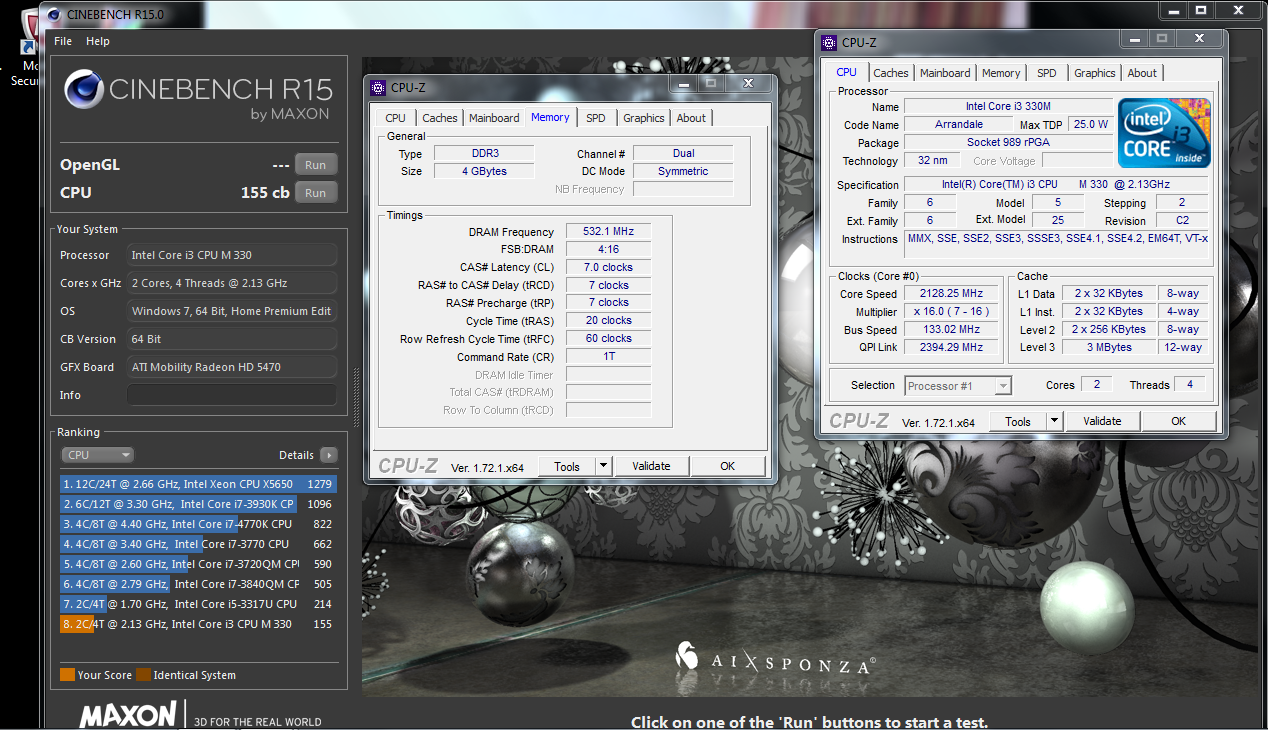Open Caches tab in right CPU-Z window

(x=890, y=73)
